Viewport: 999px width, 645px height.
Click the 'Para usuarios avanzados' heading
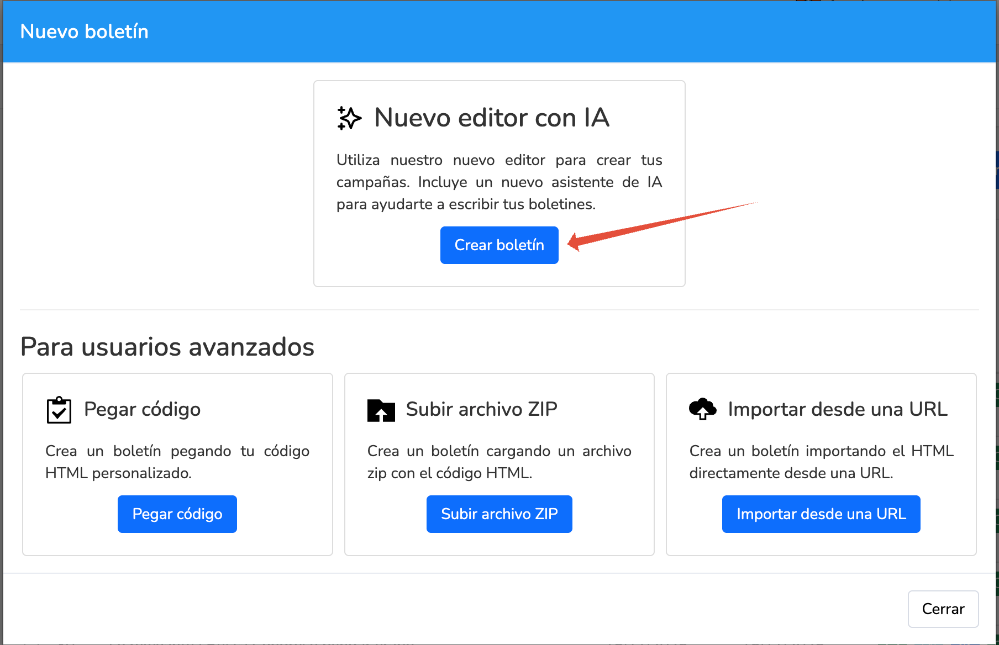click(168, 347)
